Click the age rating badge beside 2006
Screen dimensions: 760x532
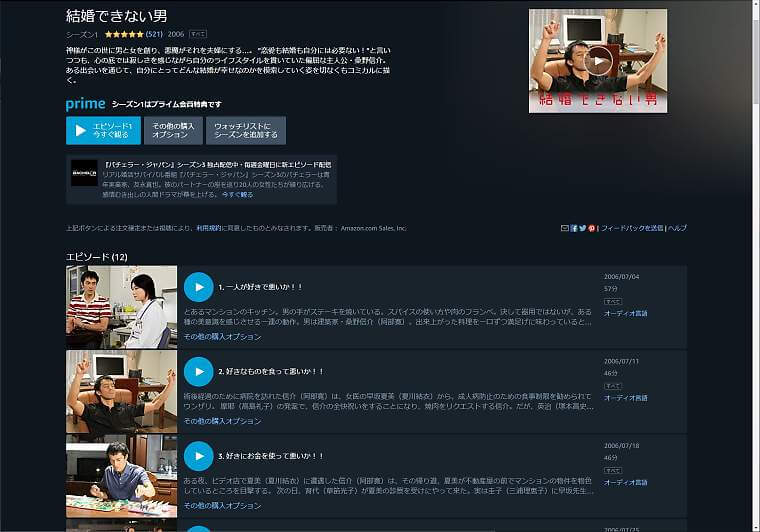click(198, 34)
